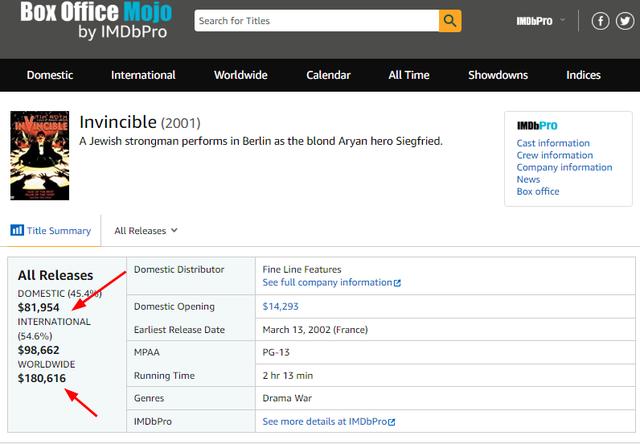The image size is (640, 444).
Task: Click the Invincible title heading
Action: (x=118, y=122)
